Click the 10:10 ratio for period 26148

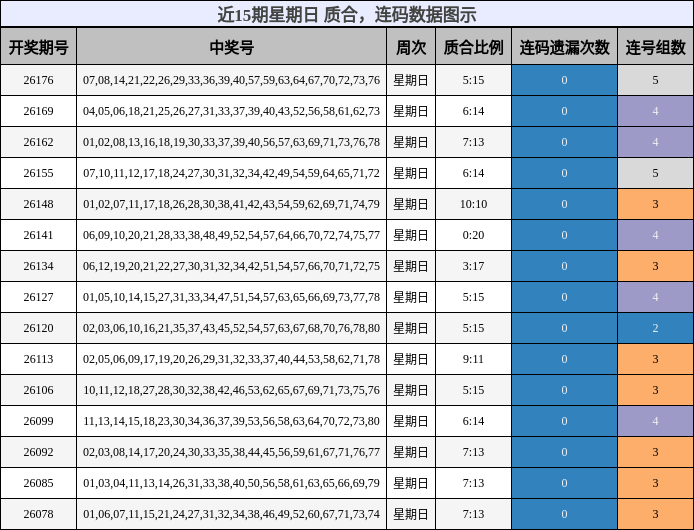pyautogui.click(x=474, y=204)
